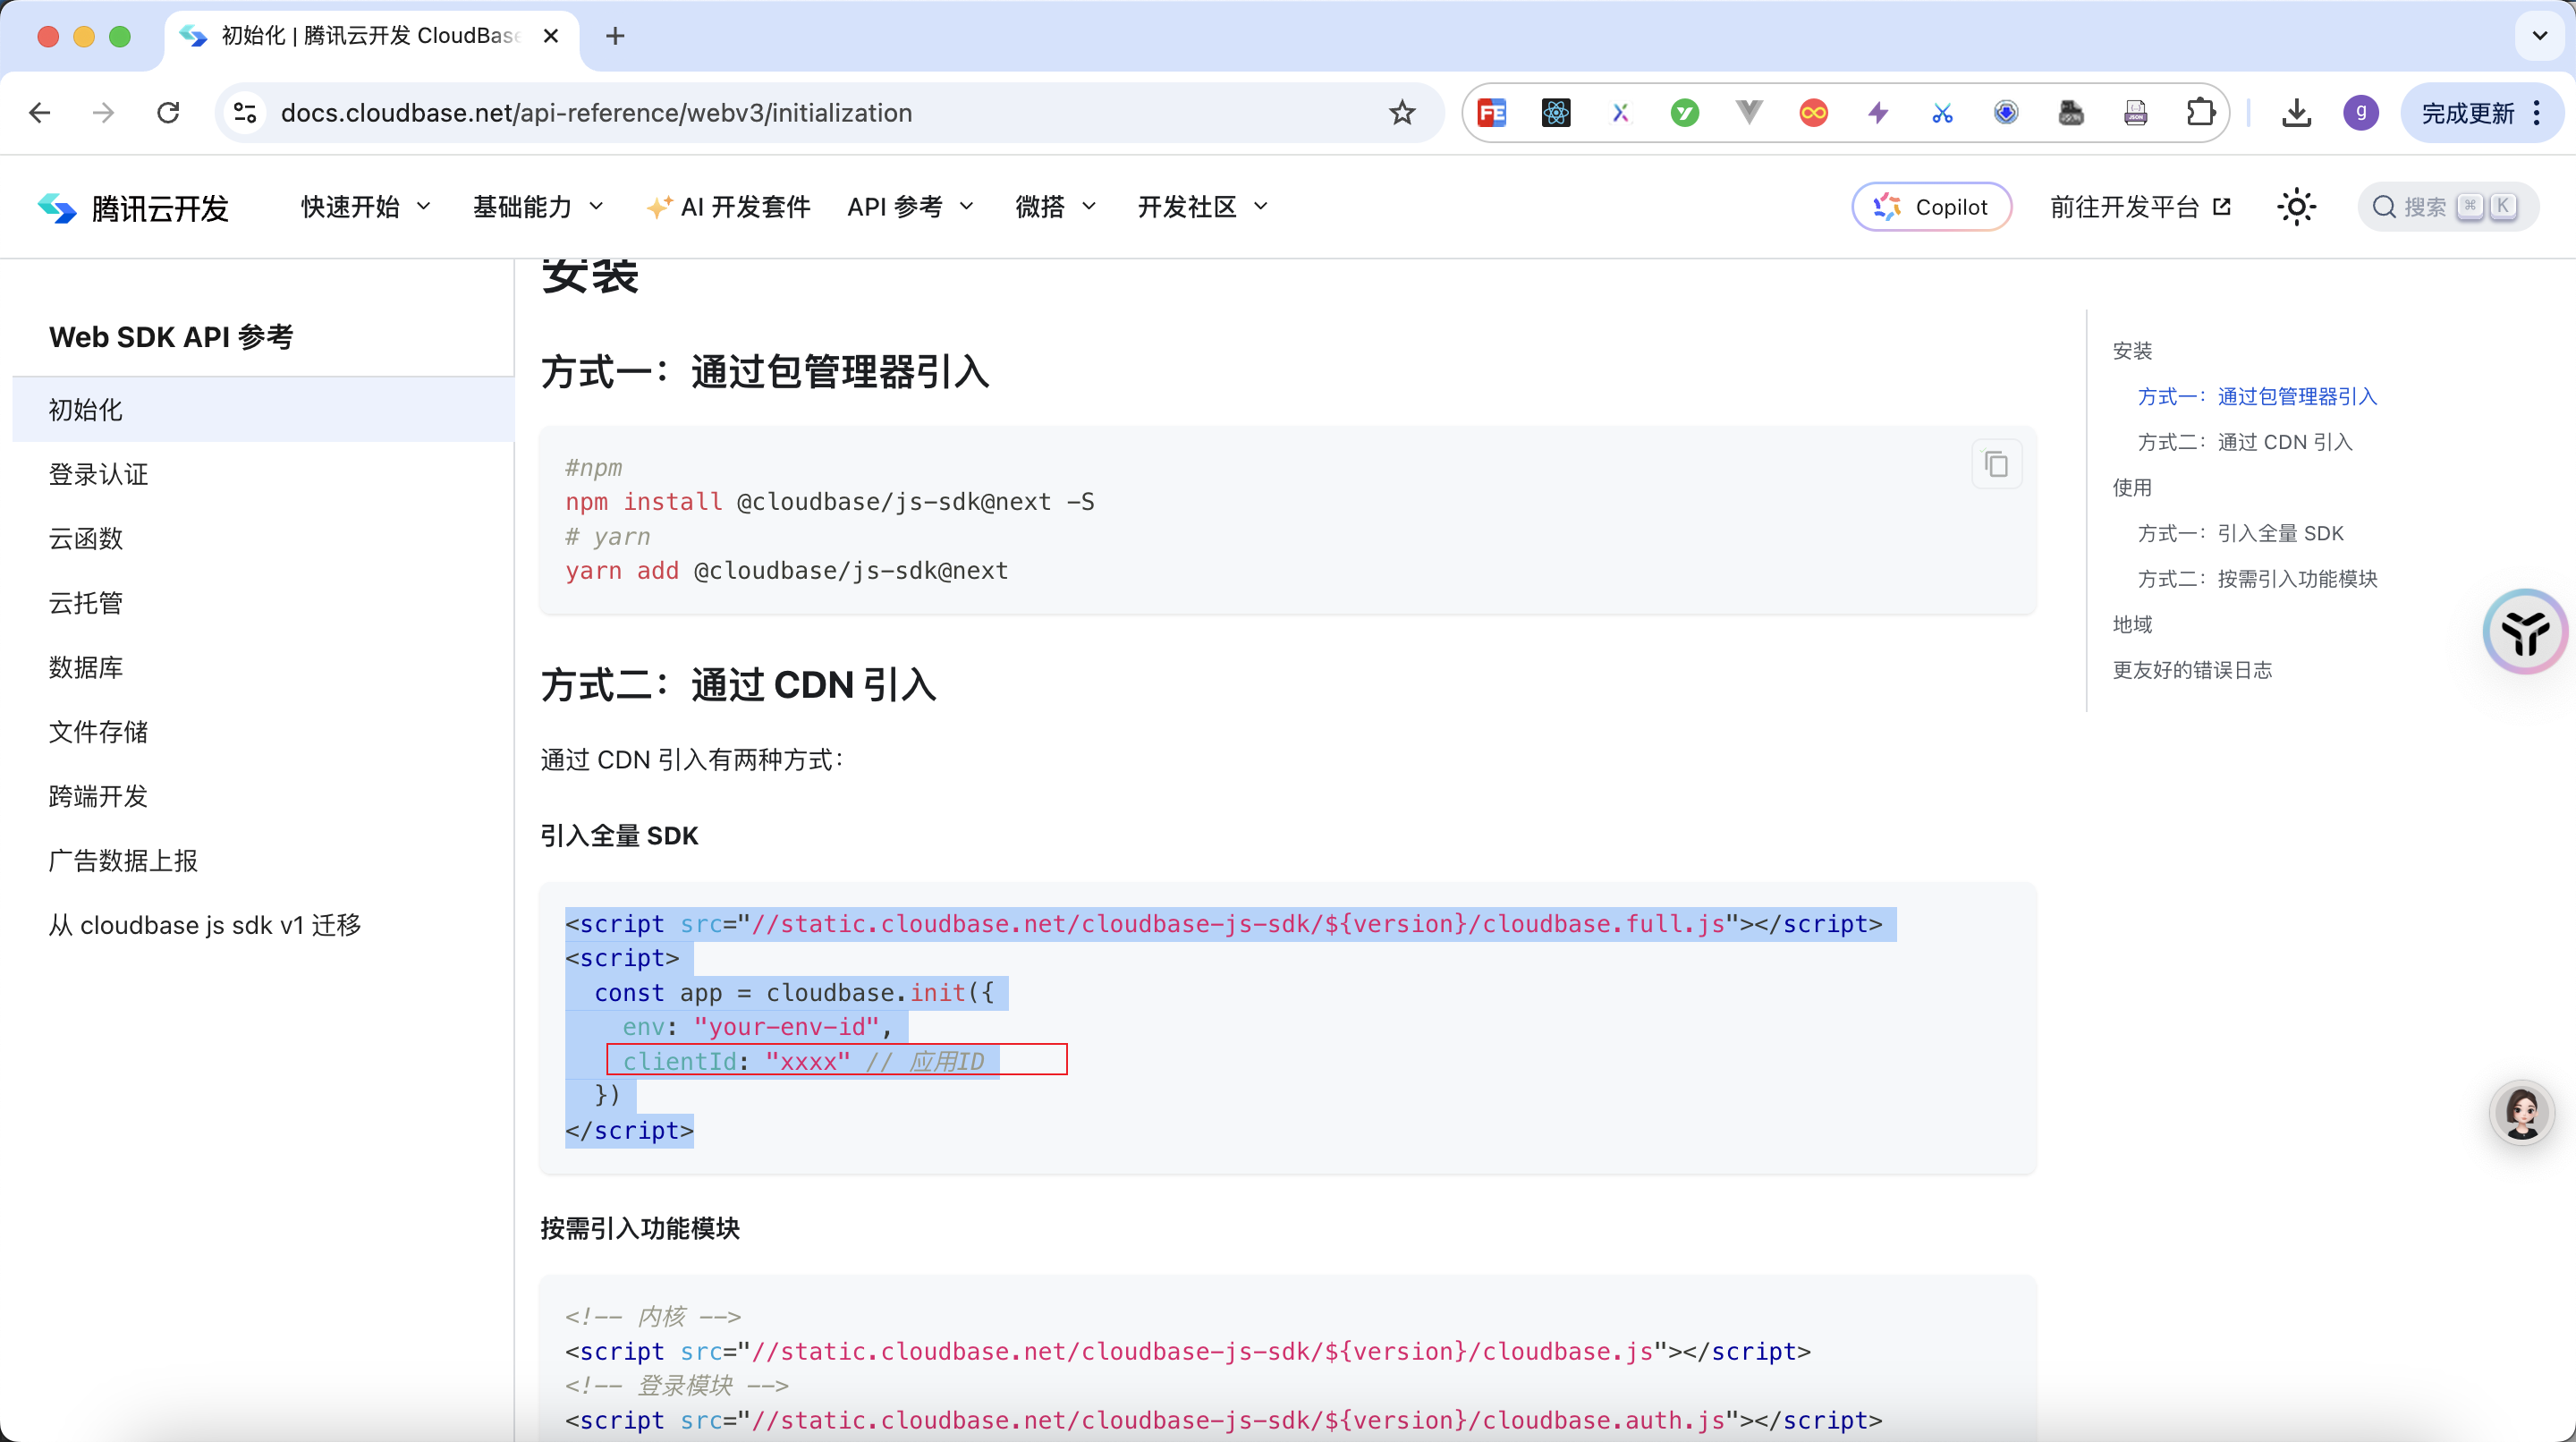Open 广告数据上报 sidebar item
This screenshot has height=1442, width=2576.
(263, 861)
